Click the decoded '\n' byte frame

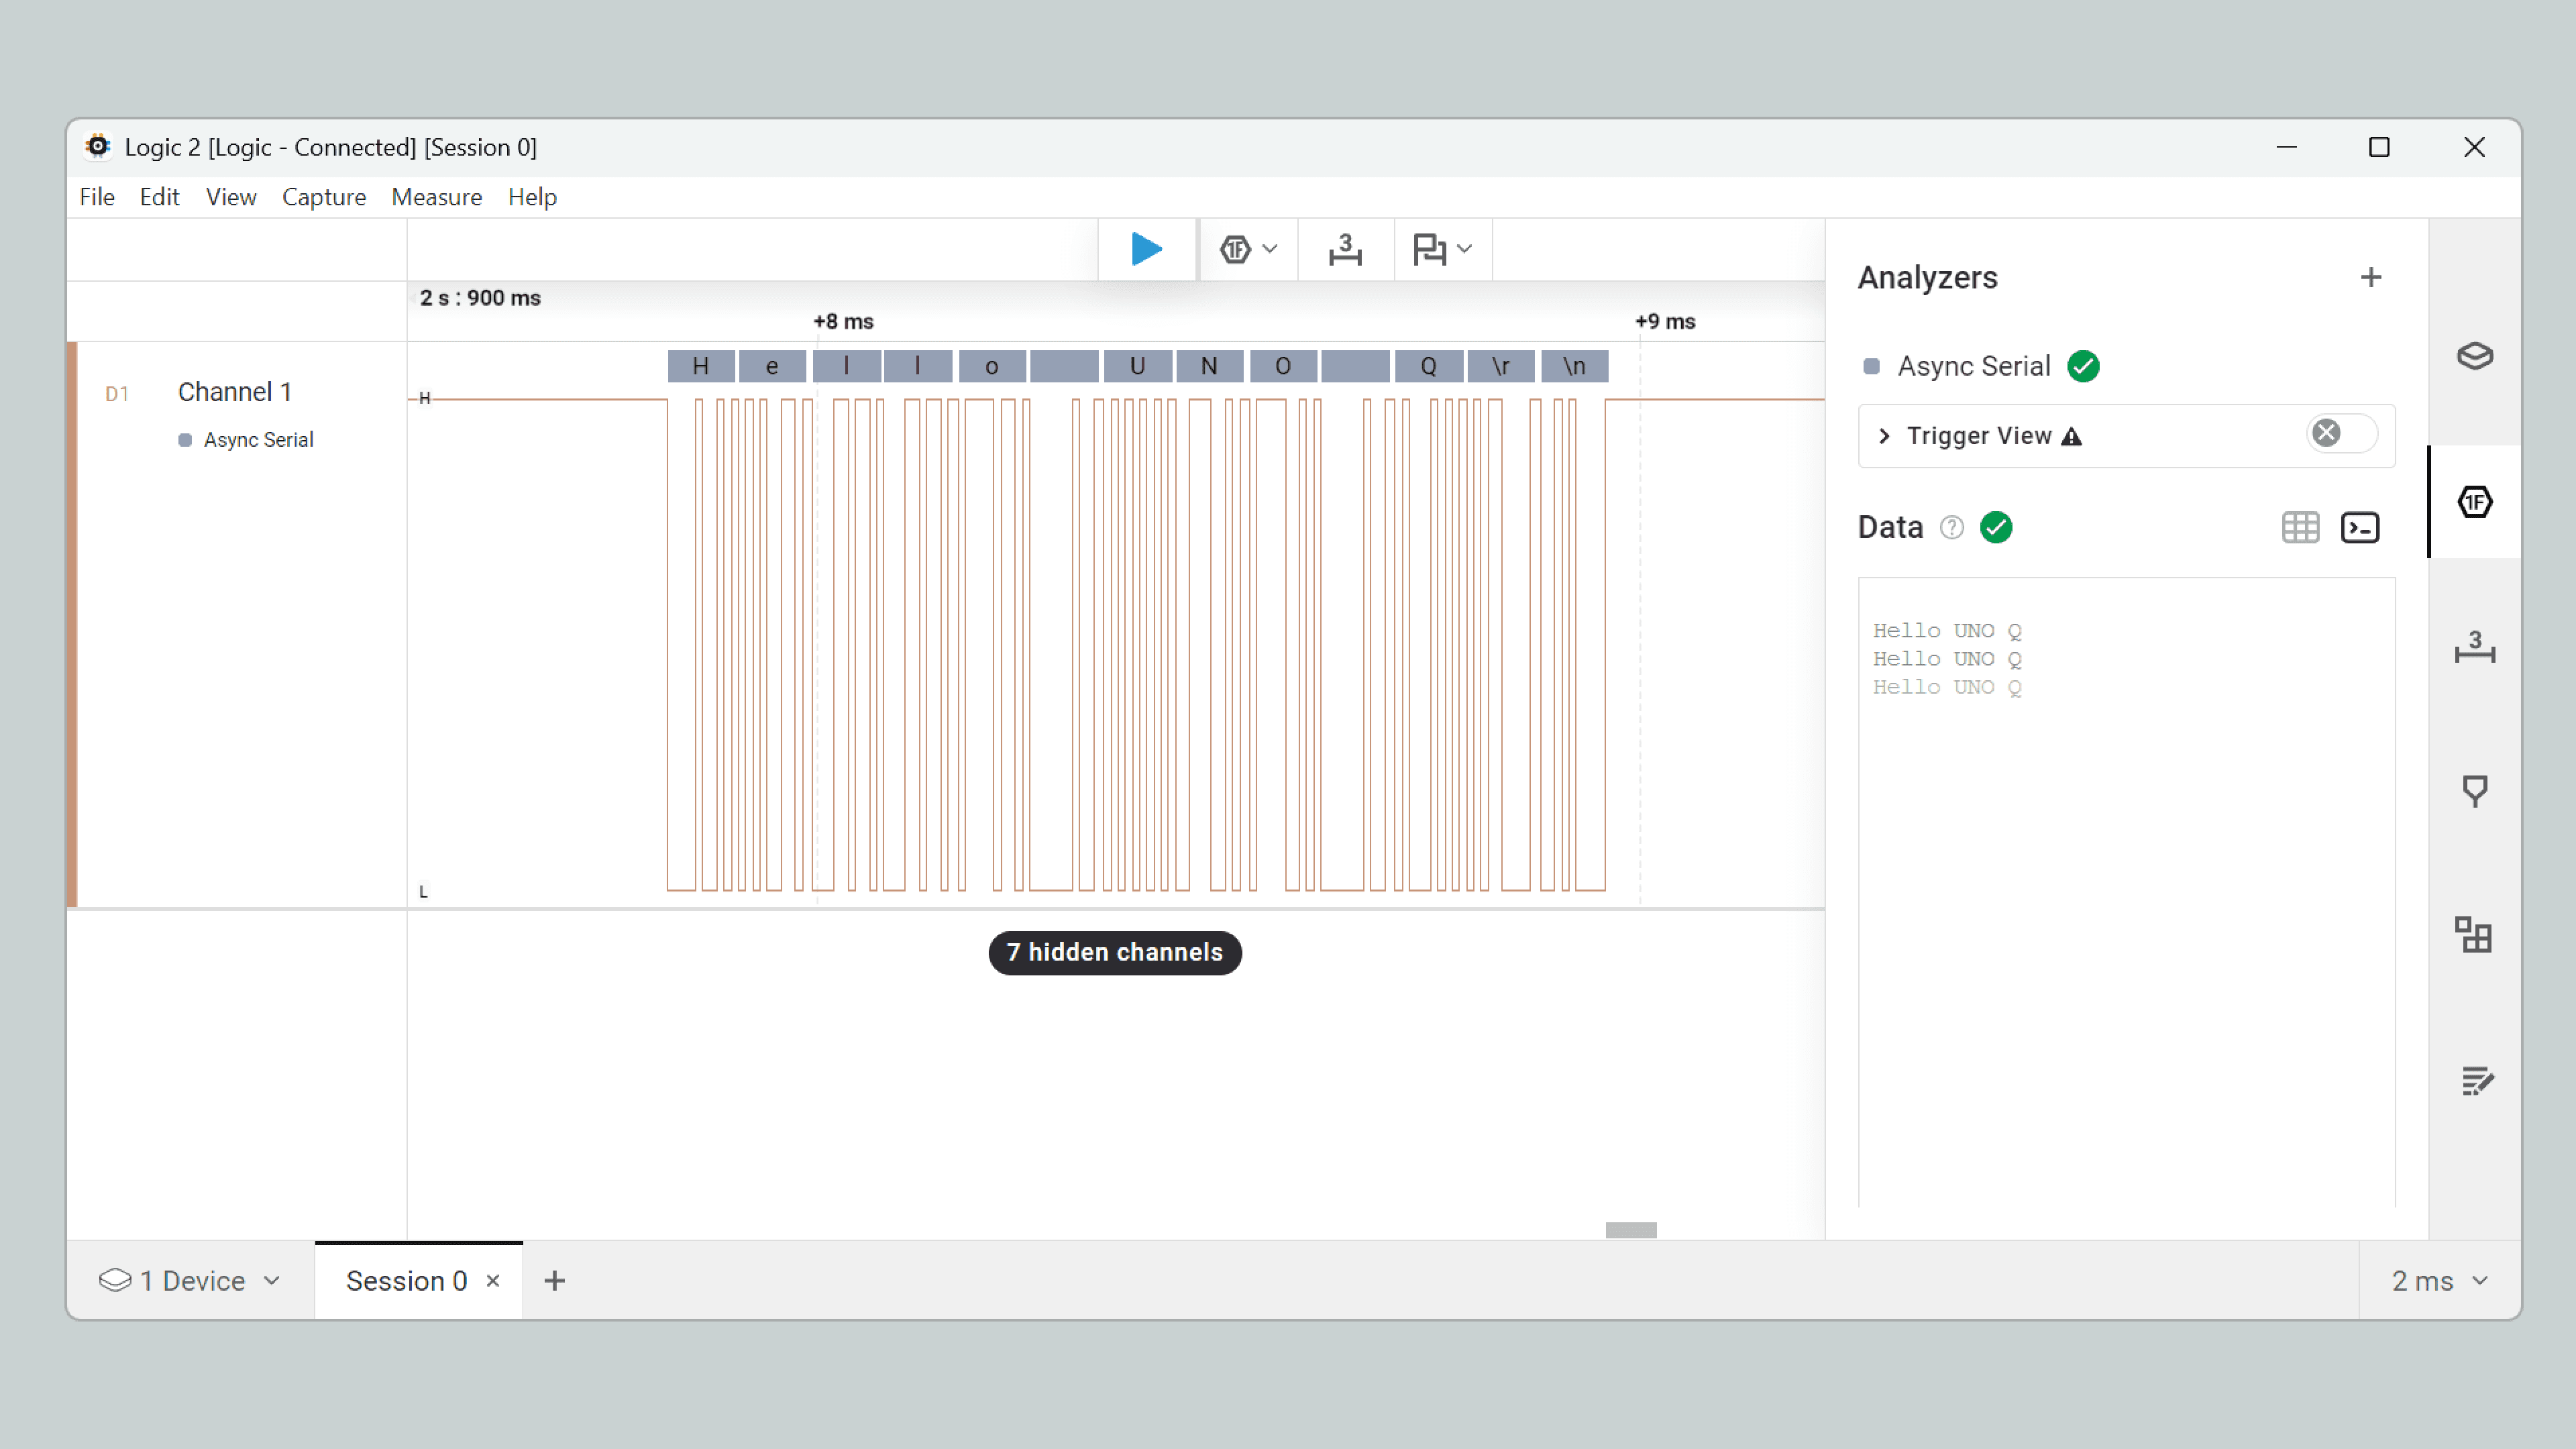coord(1574,366)
